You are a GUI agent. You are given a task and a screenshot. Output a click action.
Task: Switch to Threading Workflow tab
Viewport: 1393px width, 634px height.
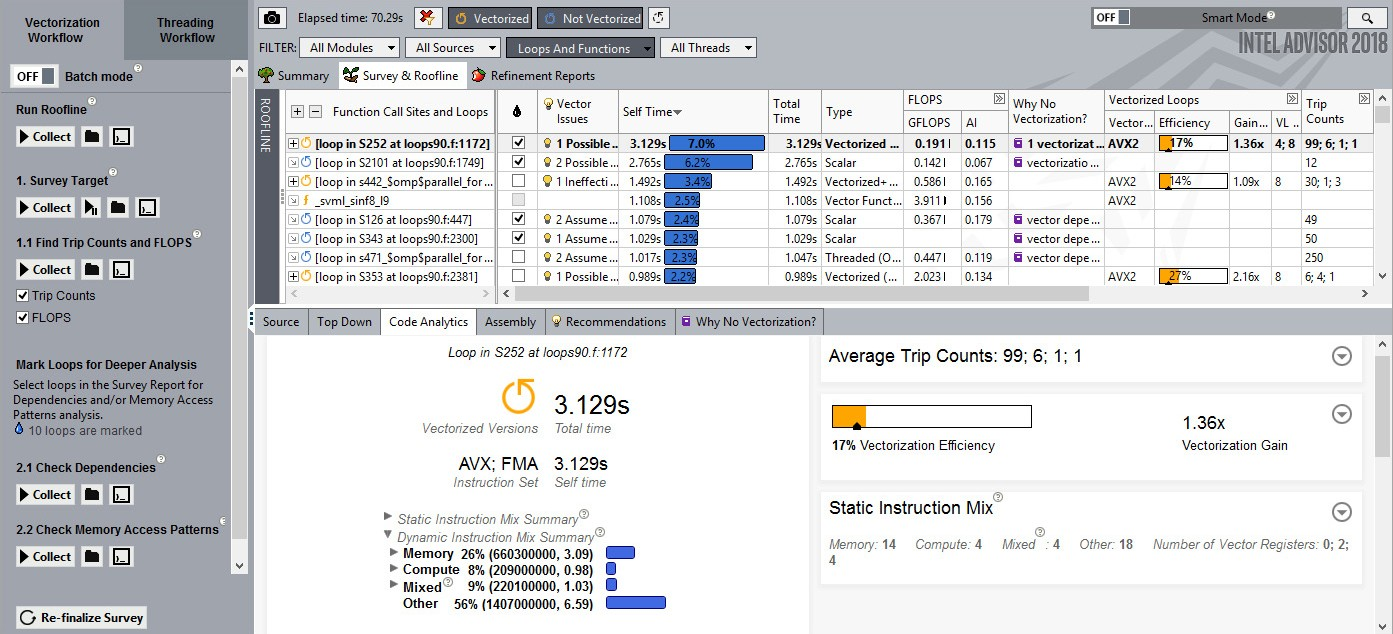click(x=186, y=30)
